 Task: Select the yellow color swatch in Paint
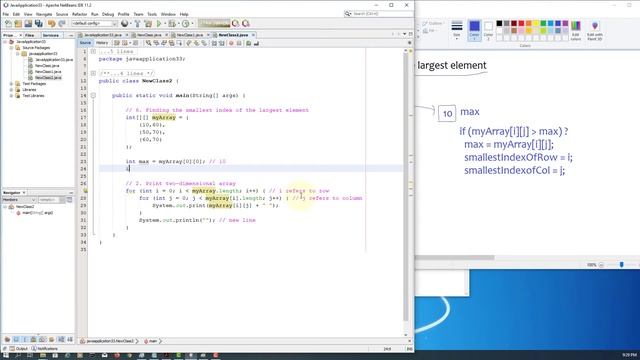pos(536,23)
